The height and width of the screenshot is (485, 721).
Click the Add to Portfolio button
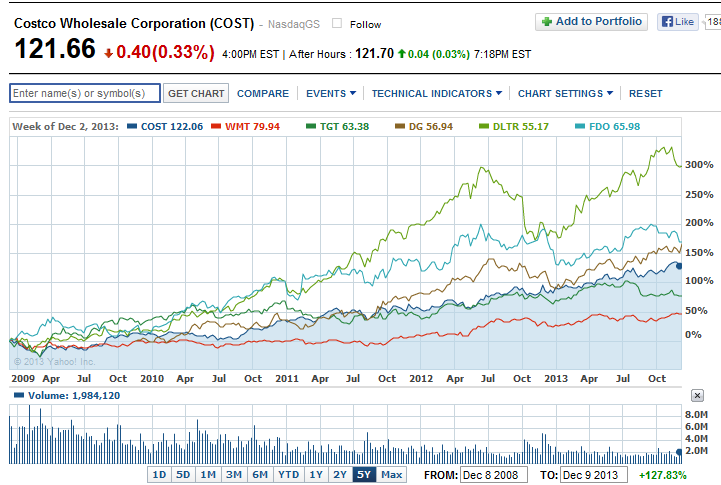pyautogui.click(x=591, y=22)
